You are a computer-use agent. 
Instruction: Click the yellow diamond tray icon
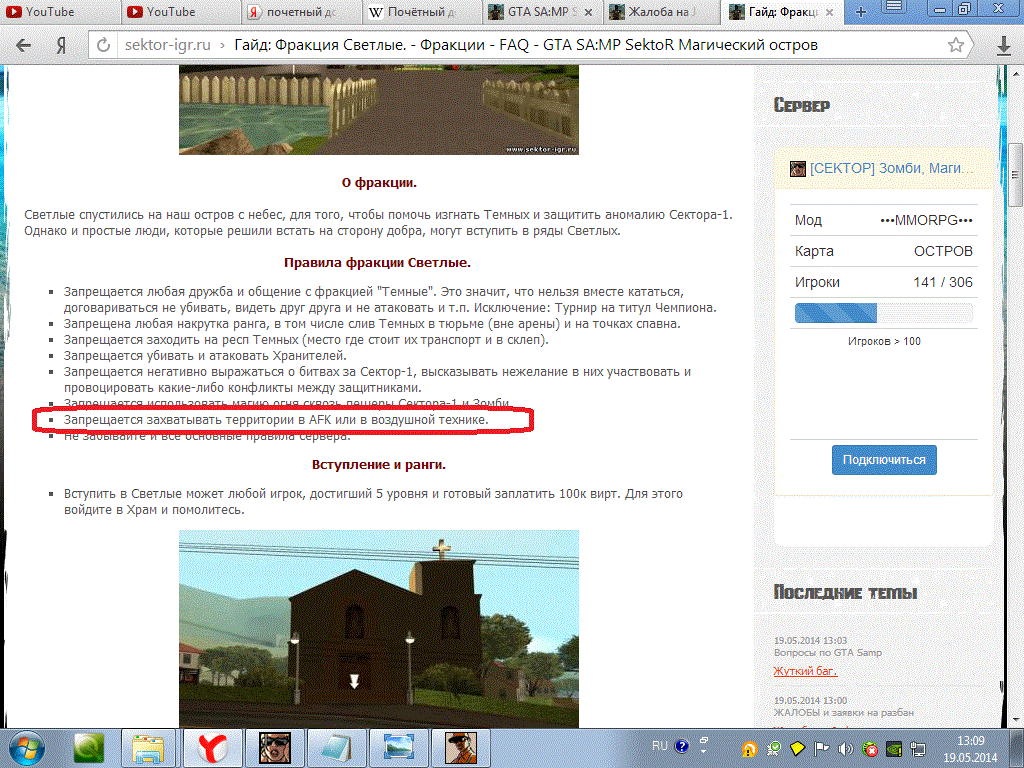tap(797, 748)
